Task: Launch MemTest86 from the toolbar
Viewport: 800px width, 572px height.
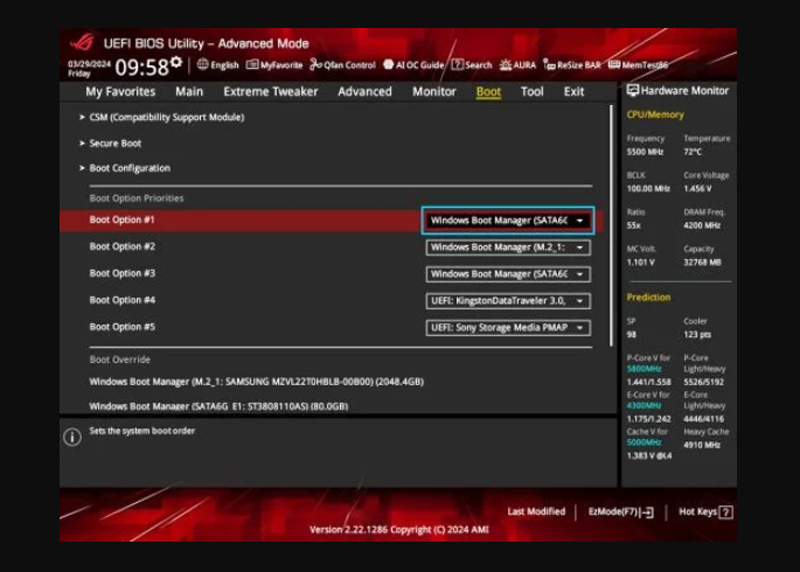Action: (x=640, y=65)
